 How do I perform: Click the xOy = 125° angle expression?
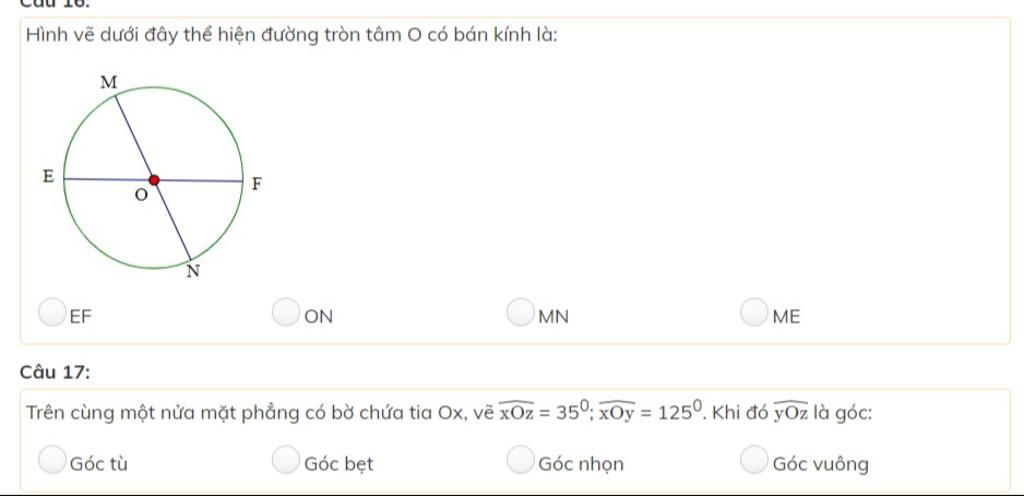tap(649, 410)
